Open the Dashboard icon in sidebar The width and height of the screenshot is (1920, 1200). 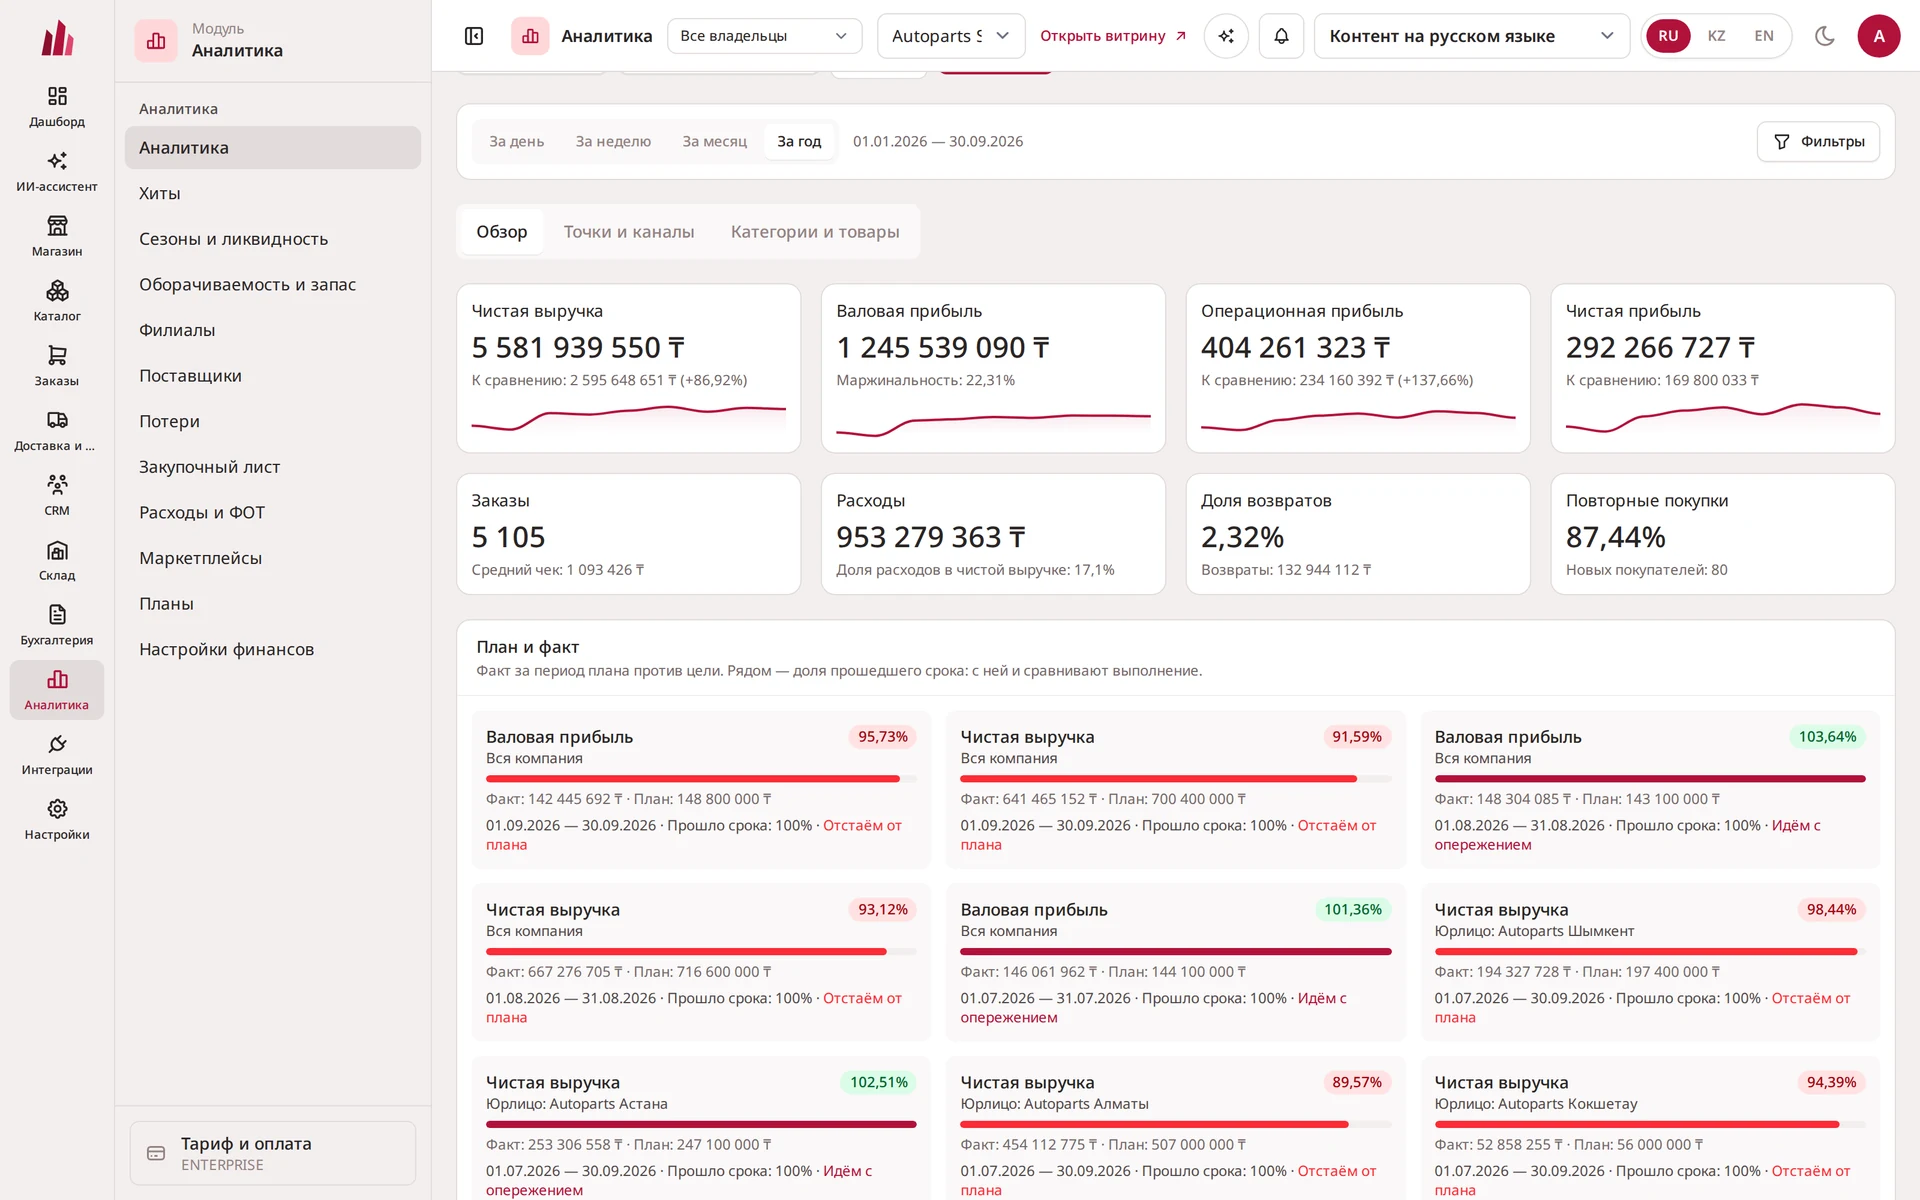click(57, 96)
